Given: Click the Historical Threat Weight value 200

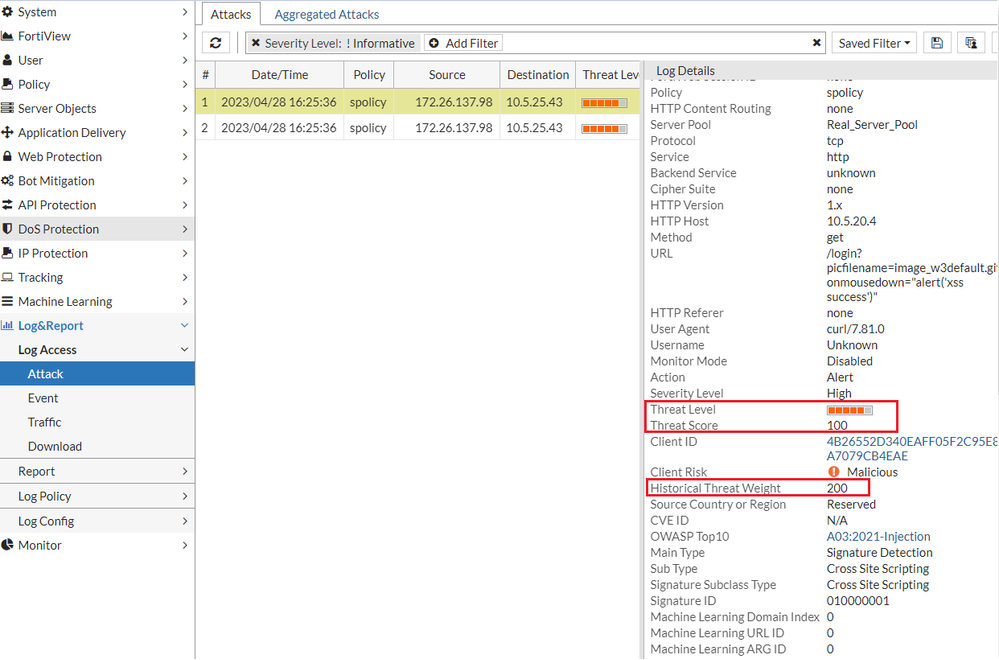Looking at the screenshot, I should click(x=837, y=488).
